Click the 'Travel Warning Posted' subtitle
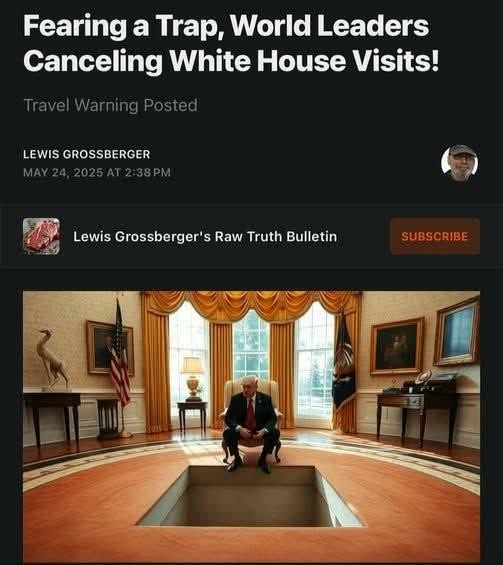The image size is (503, 565). [x=110, y=105]
